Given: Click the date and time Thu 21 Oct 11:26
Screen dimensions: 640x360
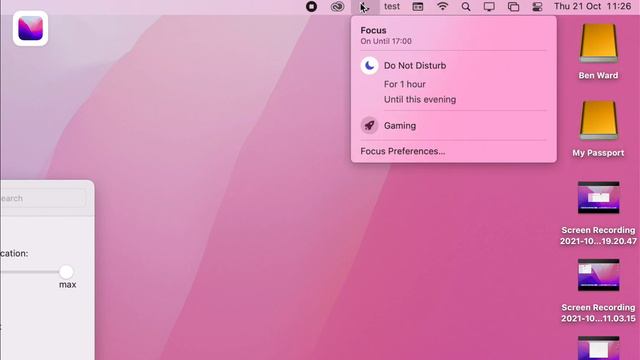Looking at the screenshot, I should pyautogui.click(x=592, y=7).
